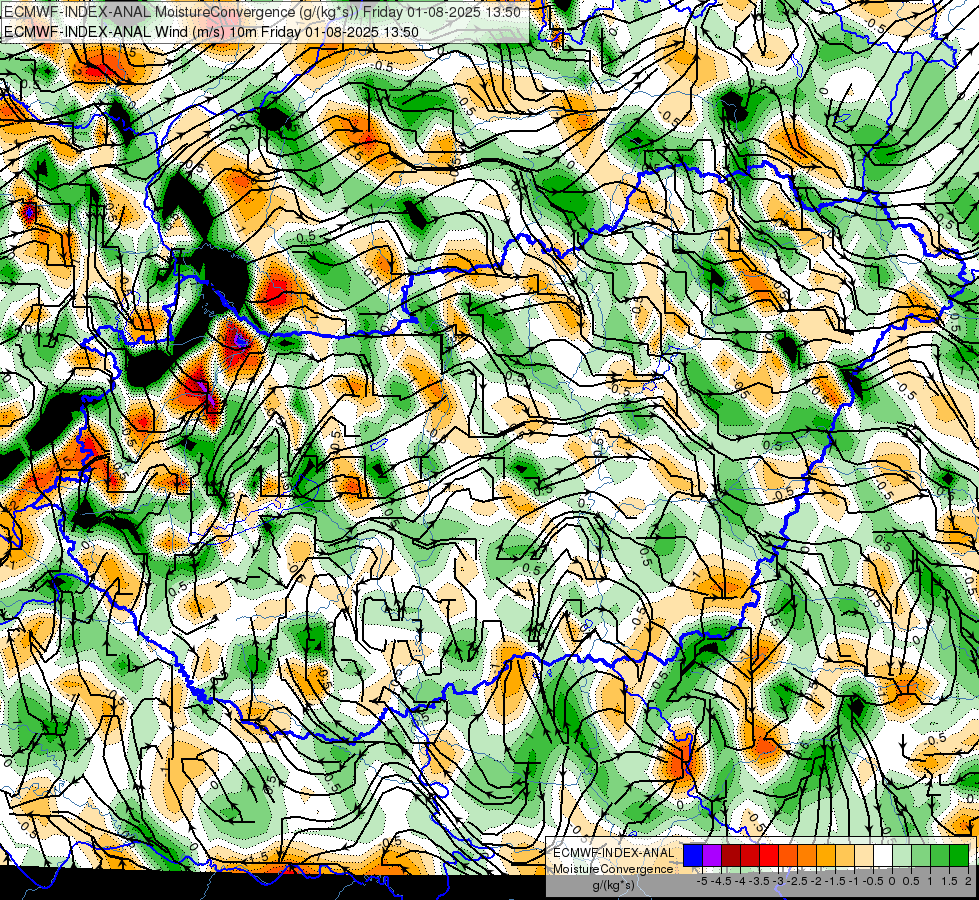Click the "-2.5" legend scale value
Viewport: 979px width, 900px height.
797,881
